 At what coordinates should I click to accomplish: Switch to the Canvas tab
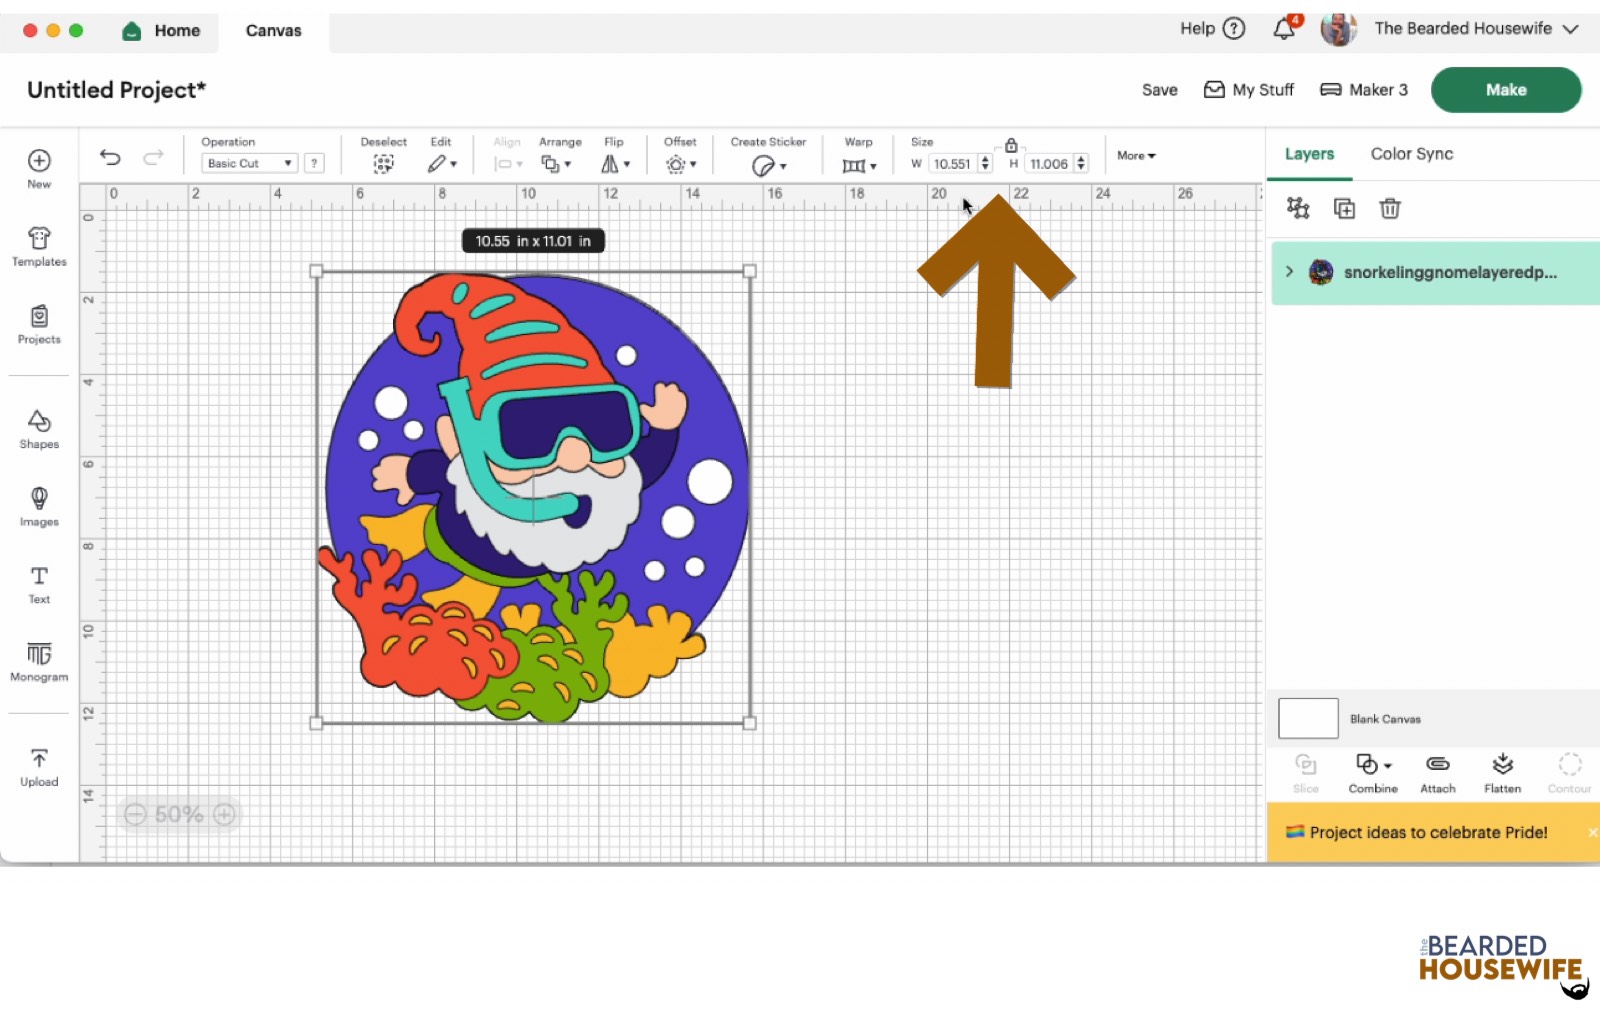click(273, 31)
